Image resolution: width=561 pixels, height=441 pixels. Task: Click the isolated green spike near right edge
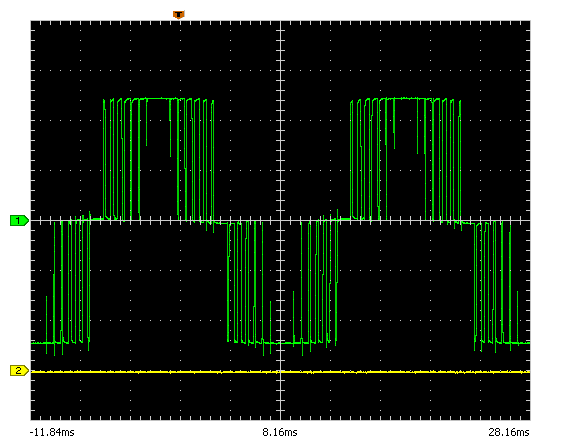click(518, 317)
